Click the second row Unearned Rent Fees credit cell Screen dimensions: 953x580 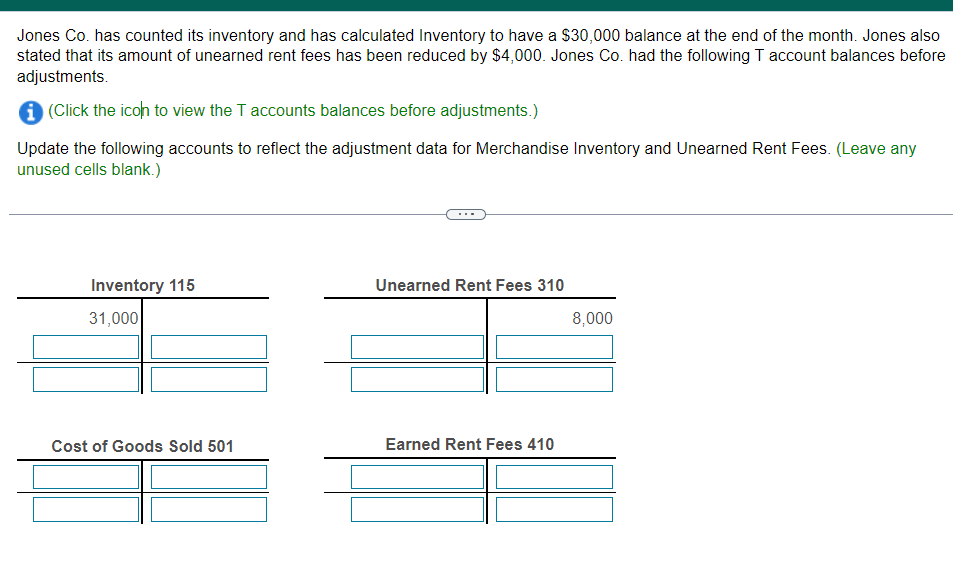click(x=553, y=379)
